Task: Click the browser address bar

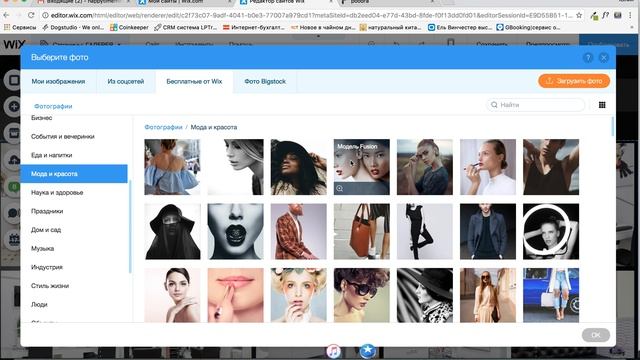Action: (312, 15)
